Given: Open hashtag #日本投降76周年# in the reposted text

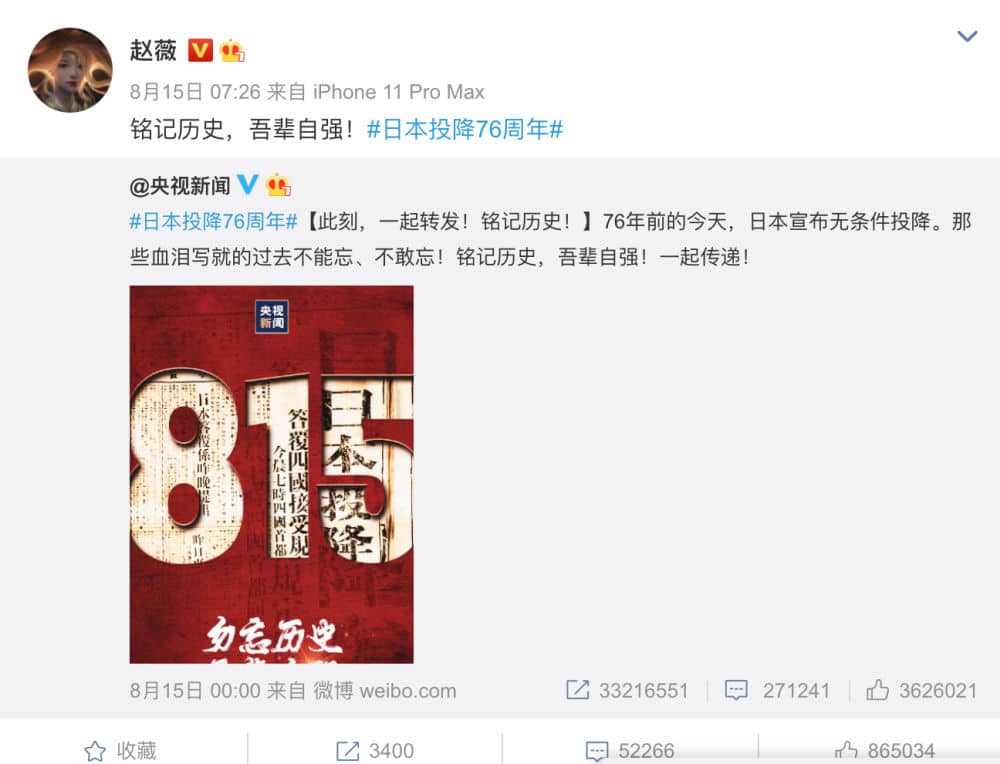Looking at the screenshot, I should coord(214,221).
